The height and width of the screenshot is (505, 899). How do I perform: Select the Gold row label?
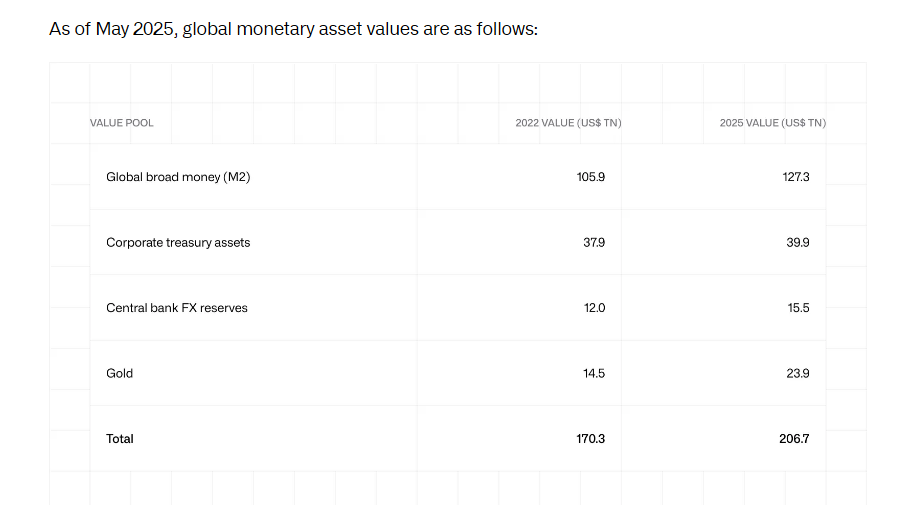119,373
